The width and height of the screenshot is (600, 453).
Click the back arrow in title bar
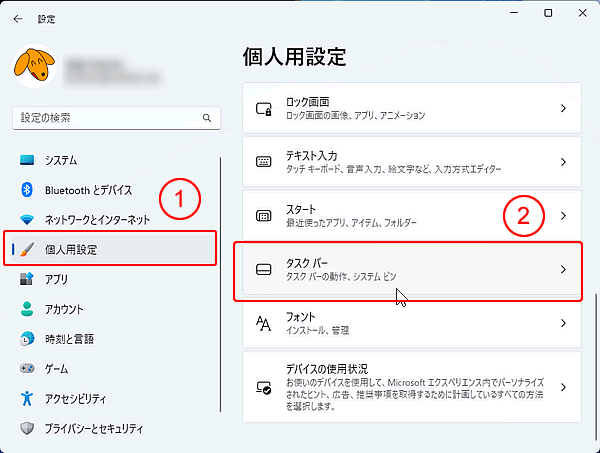[18, 17]
